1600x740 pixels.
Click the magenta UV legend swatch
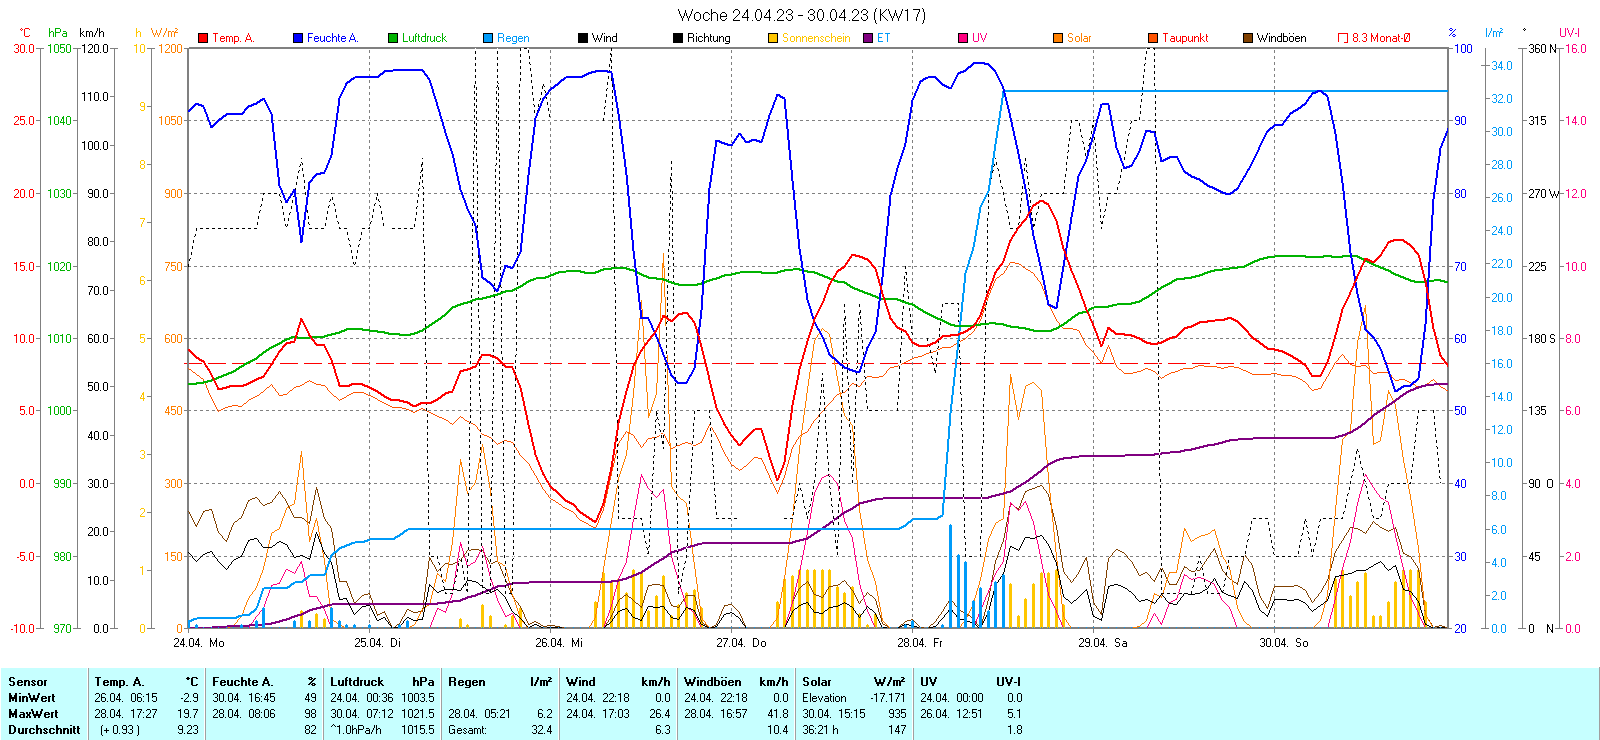click(963, 38)
